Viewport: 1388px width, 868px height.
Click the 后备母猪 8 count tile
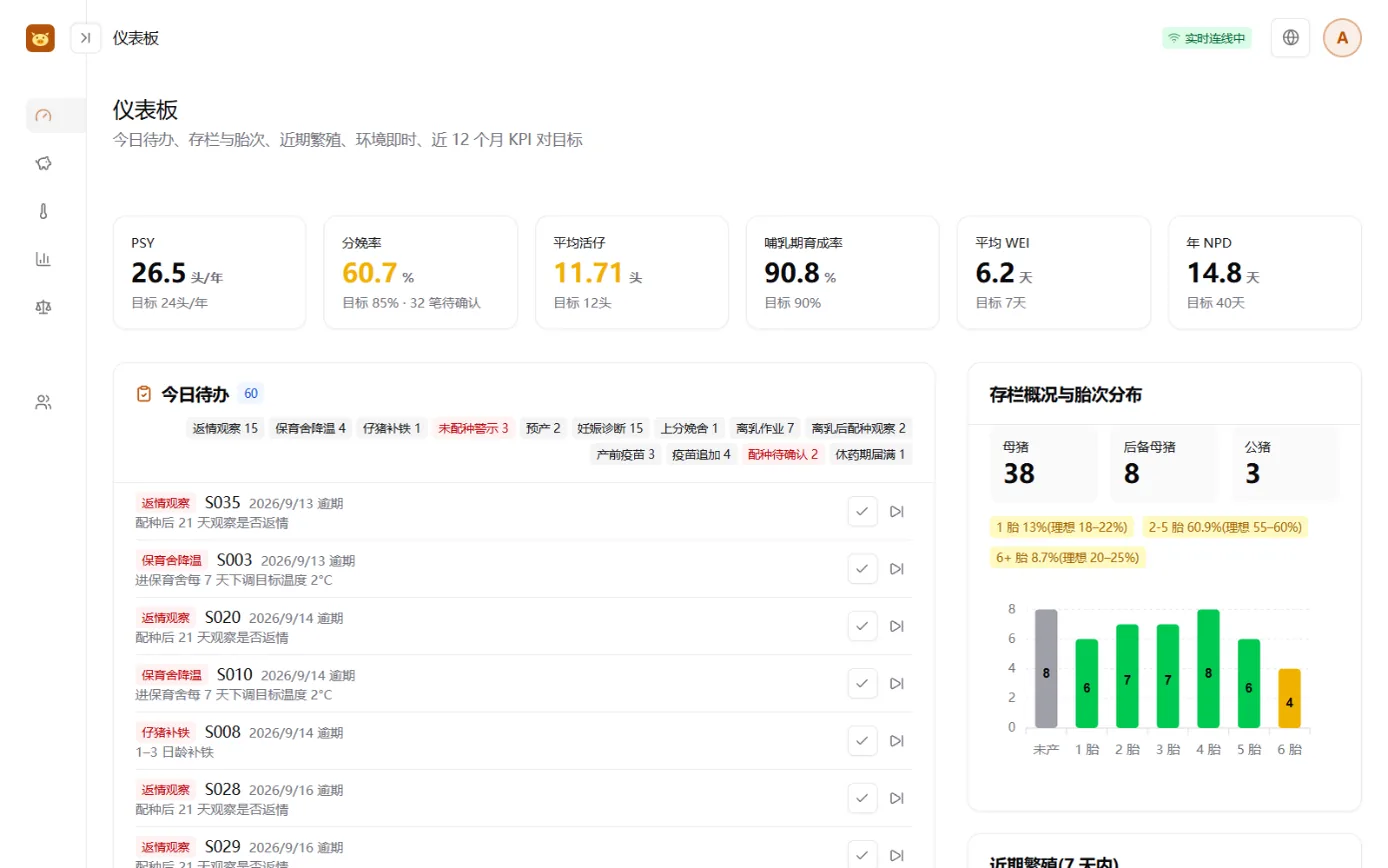pos(1164,463)
